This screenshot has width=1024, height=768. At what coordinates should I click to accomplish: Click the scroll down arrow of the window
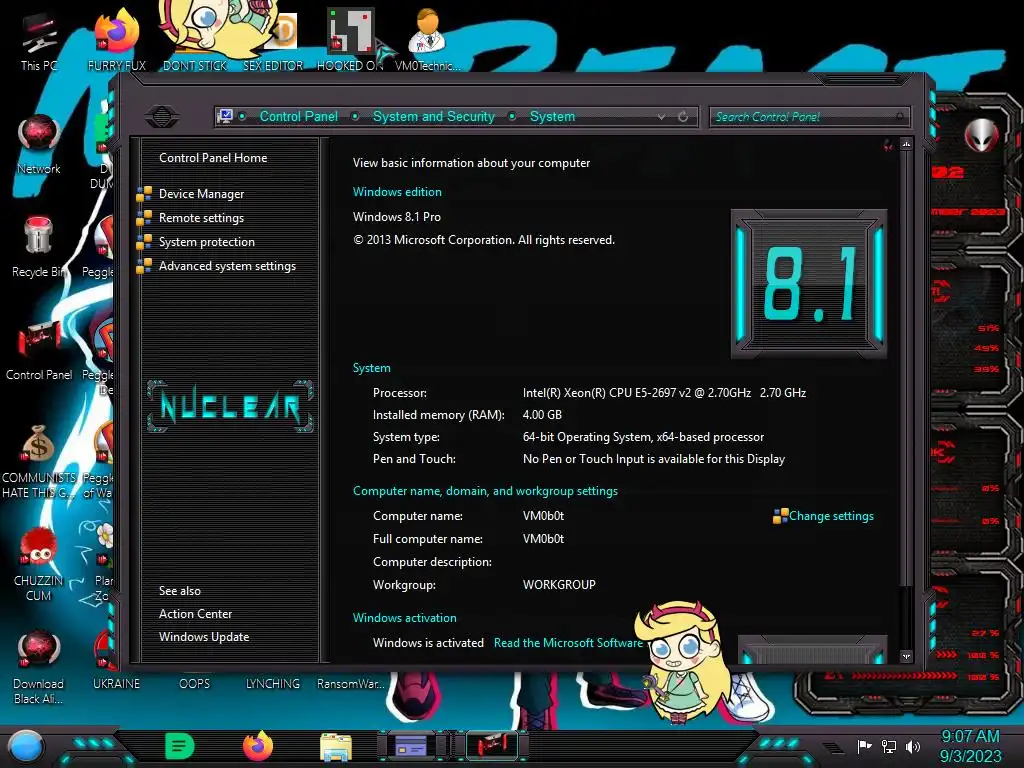pyautogui.click(x=906, y=656)
